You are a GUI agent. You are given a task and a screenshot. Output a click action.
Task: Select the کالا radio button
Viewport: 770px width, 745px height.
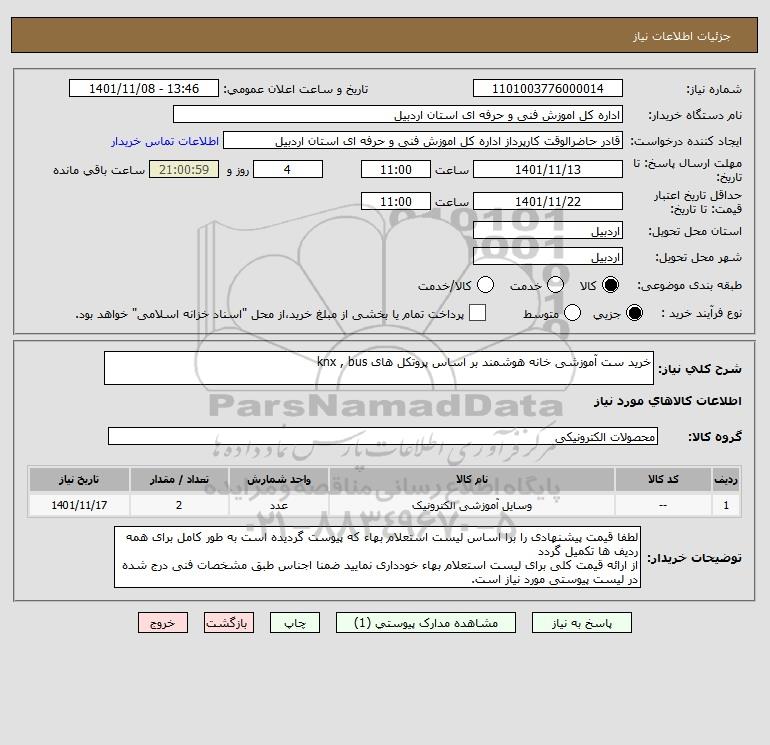pyautogui.click(x=610, y=285)
